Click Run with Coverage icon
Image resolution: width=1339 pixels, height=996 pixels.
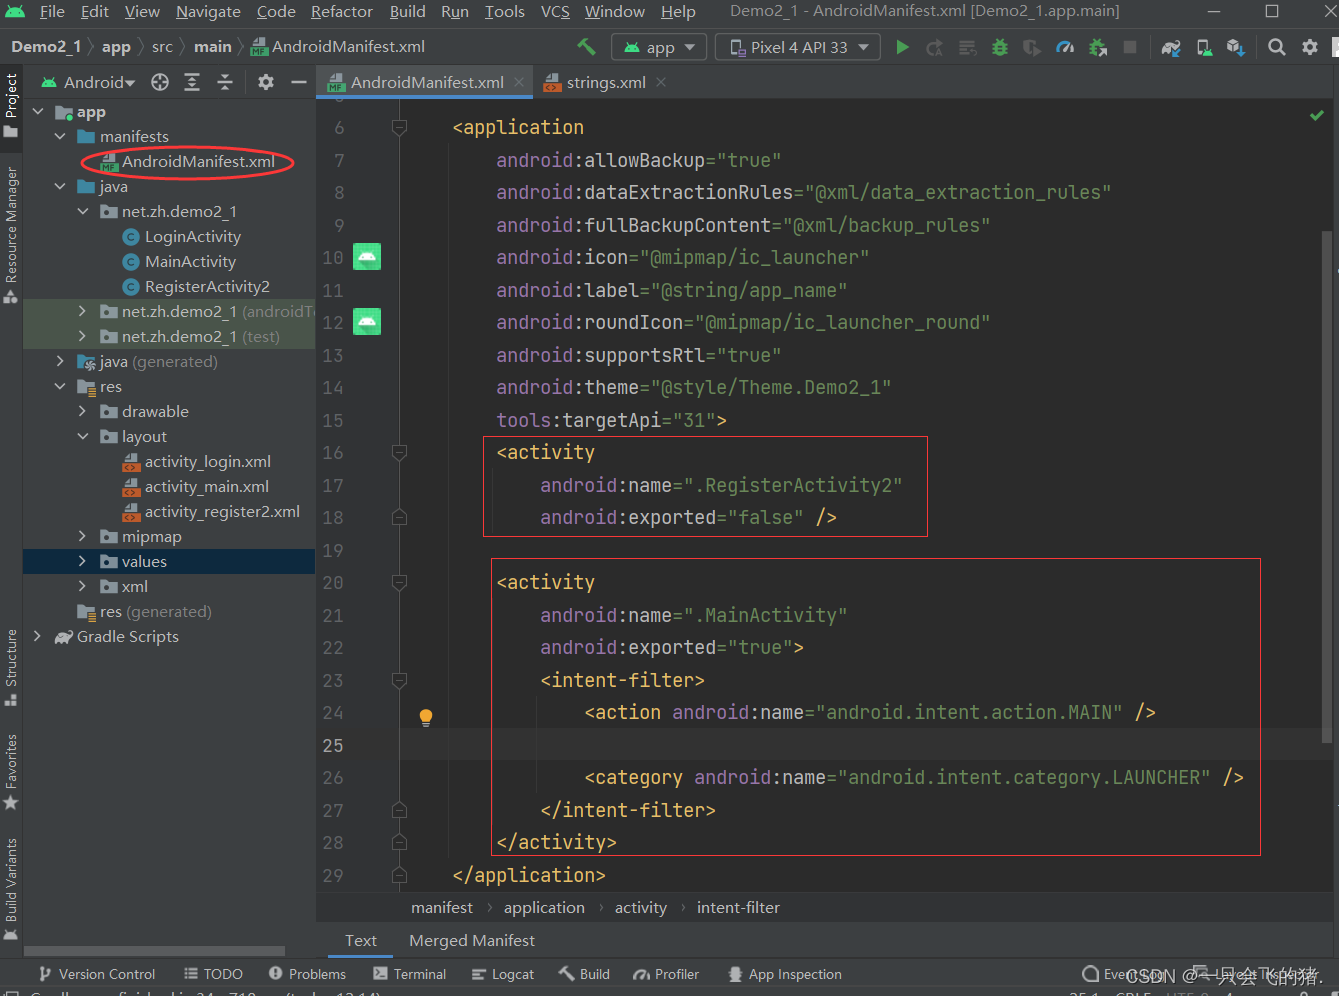[x=1032, y=47]
